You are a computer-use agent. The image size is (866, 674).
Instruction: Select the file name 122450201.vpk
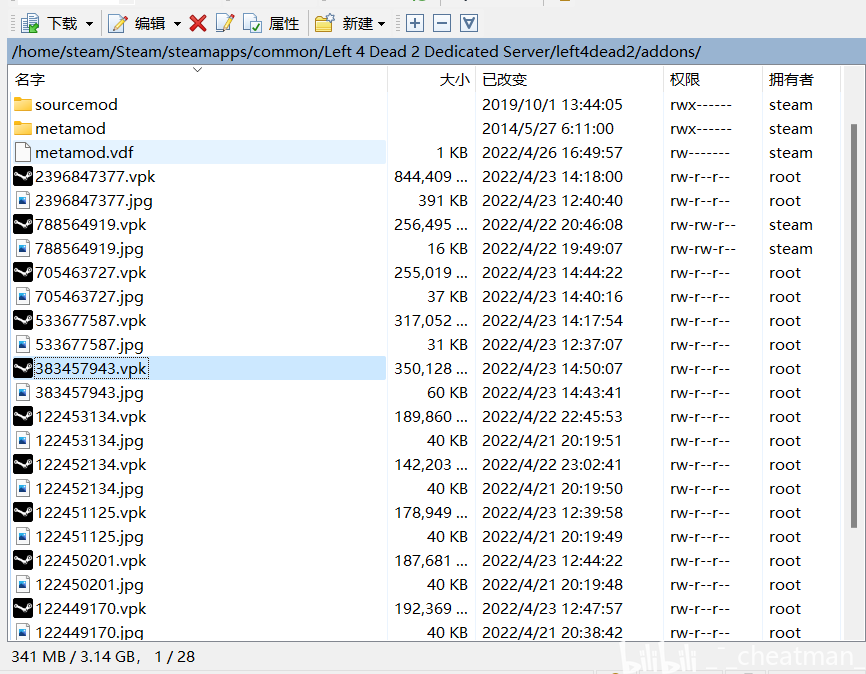(x=91, y=561)
